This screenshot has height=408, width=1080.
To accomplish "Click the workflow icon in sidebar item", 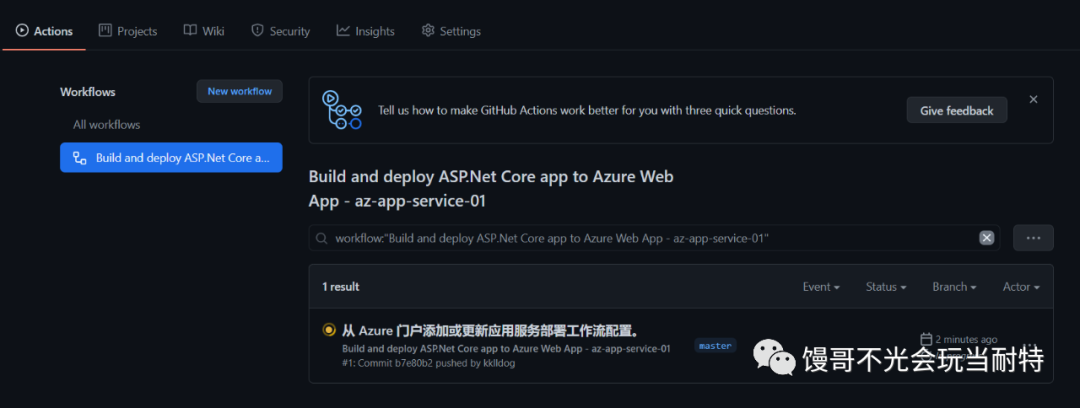I will point(80,158).
